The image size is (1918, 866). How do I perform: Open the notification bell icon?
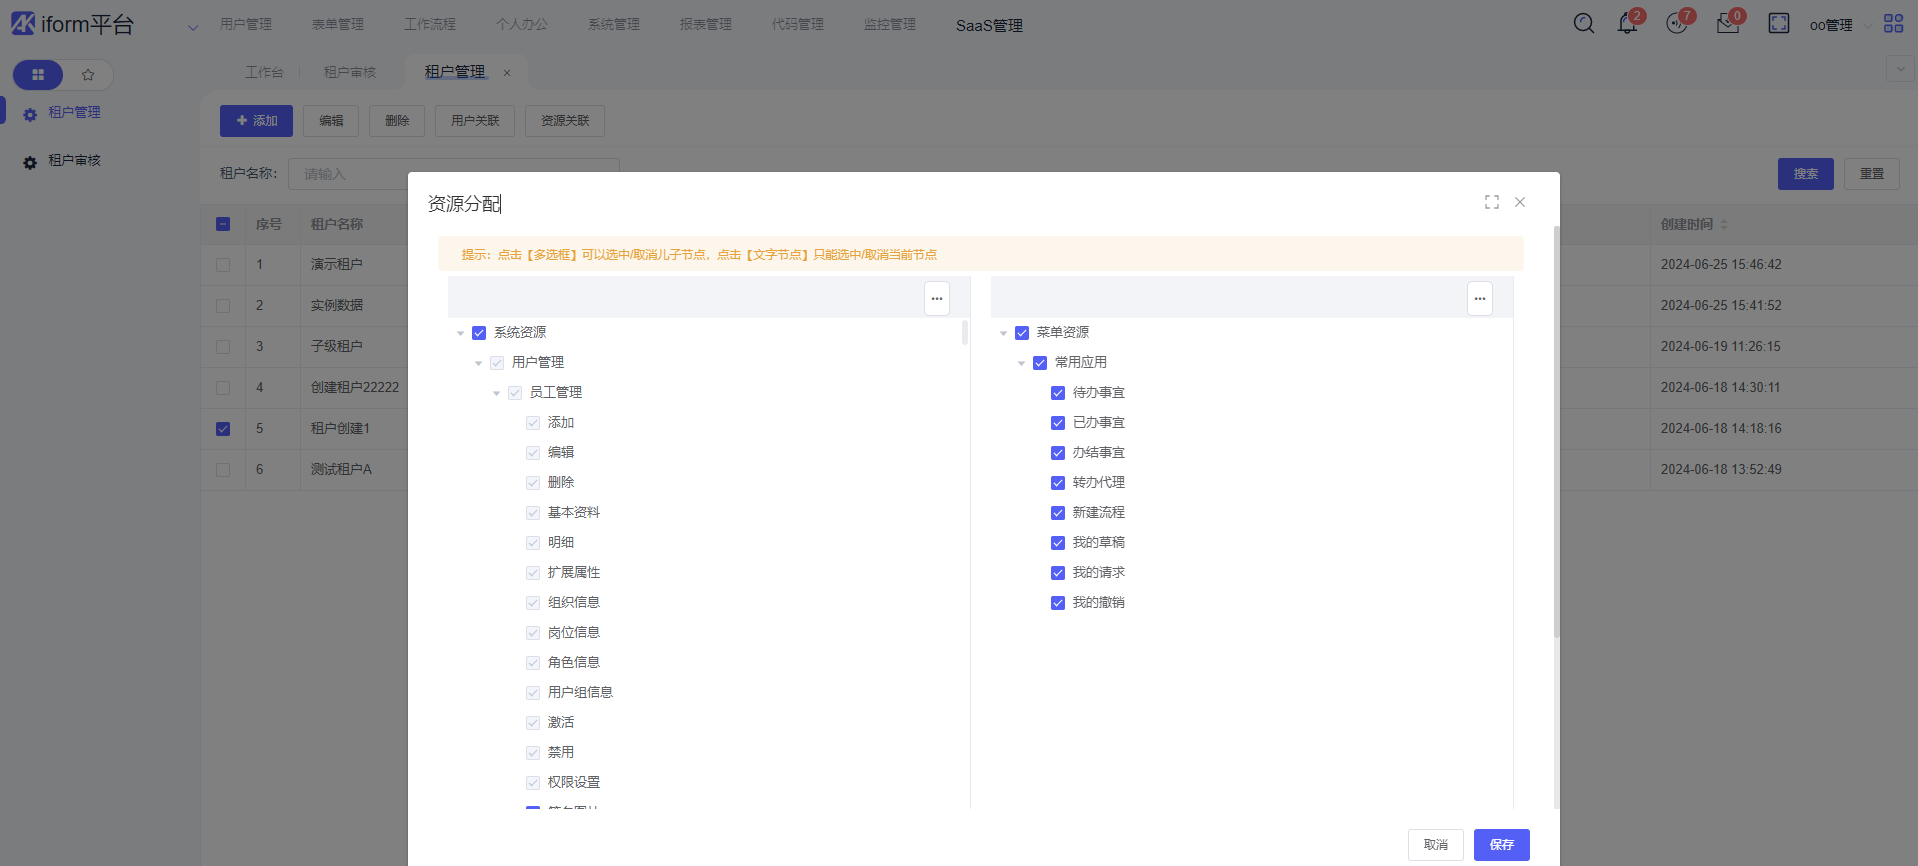point(1627,24)
